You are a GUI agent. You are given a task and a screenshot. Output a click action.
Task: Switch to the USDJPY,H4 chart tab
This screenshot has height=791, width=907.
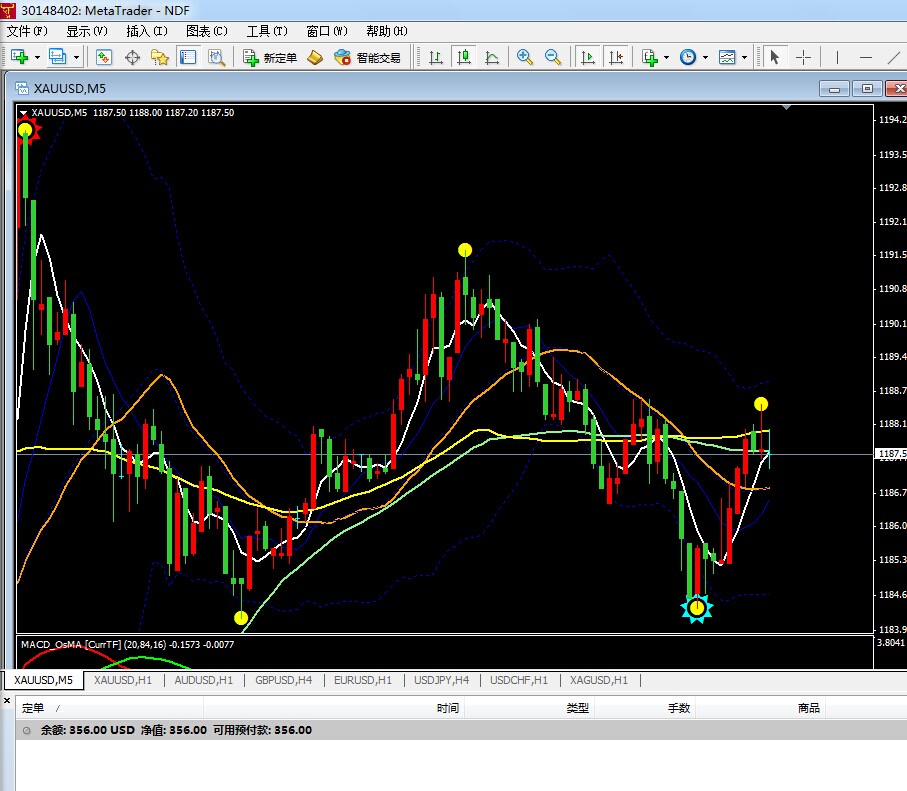coord(441,680)
